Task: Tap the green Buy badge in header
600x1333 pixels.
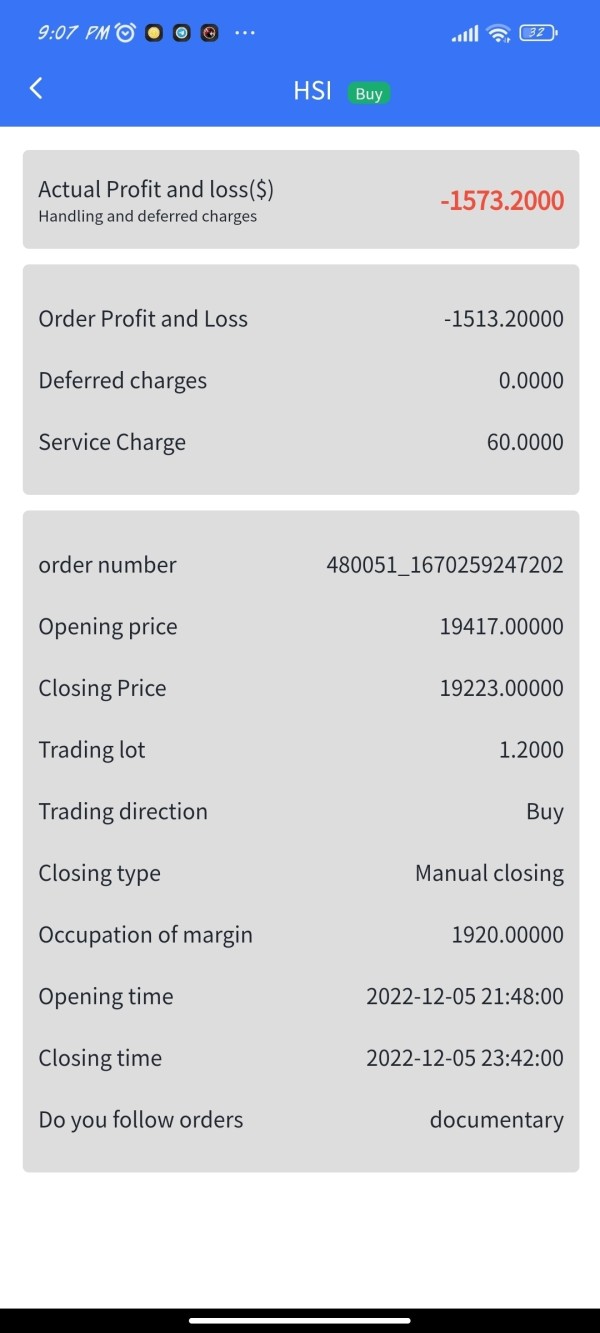Action: click(369, 94)
